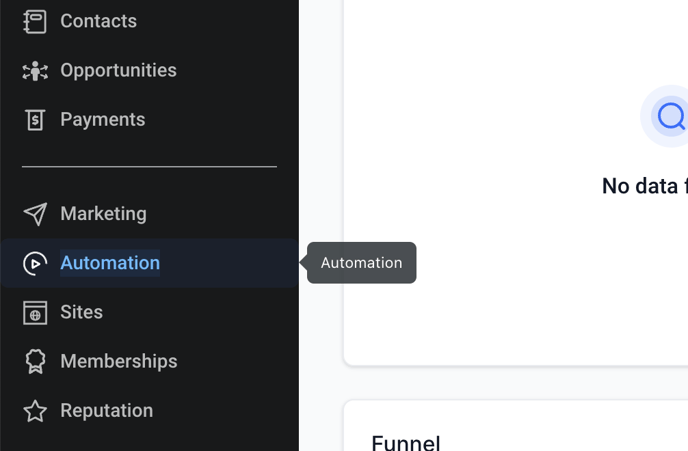Click the Funnel card heading

pyautogui.click(x=405, y=441)
